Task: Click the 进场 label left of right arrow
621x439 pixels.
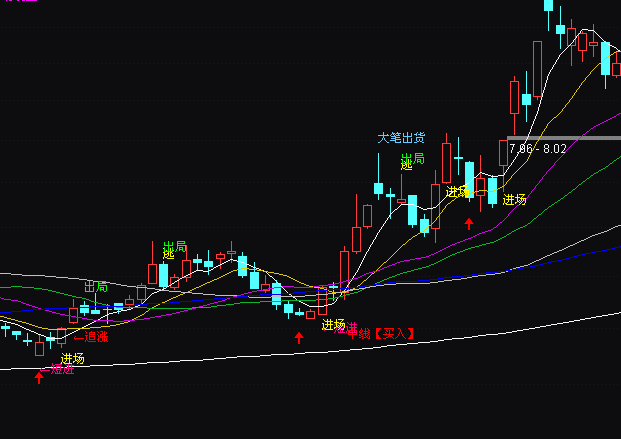Action: tap(457, 192)
